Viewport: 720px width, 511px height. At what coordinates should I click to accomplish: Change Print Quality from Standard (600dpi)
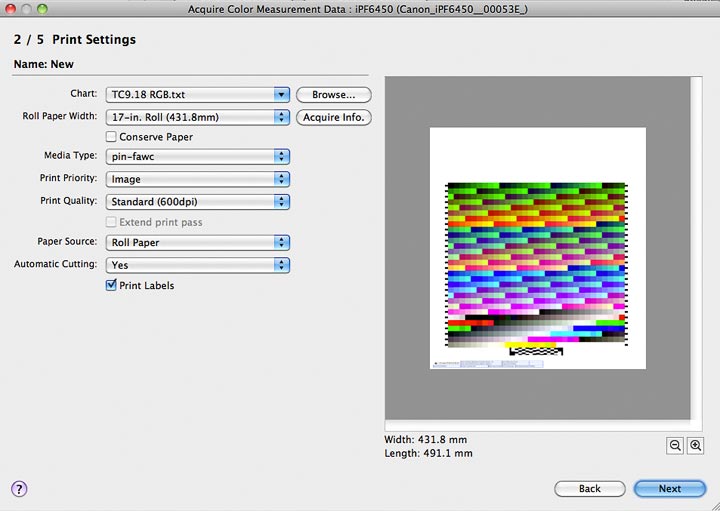click(197, 202)
